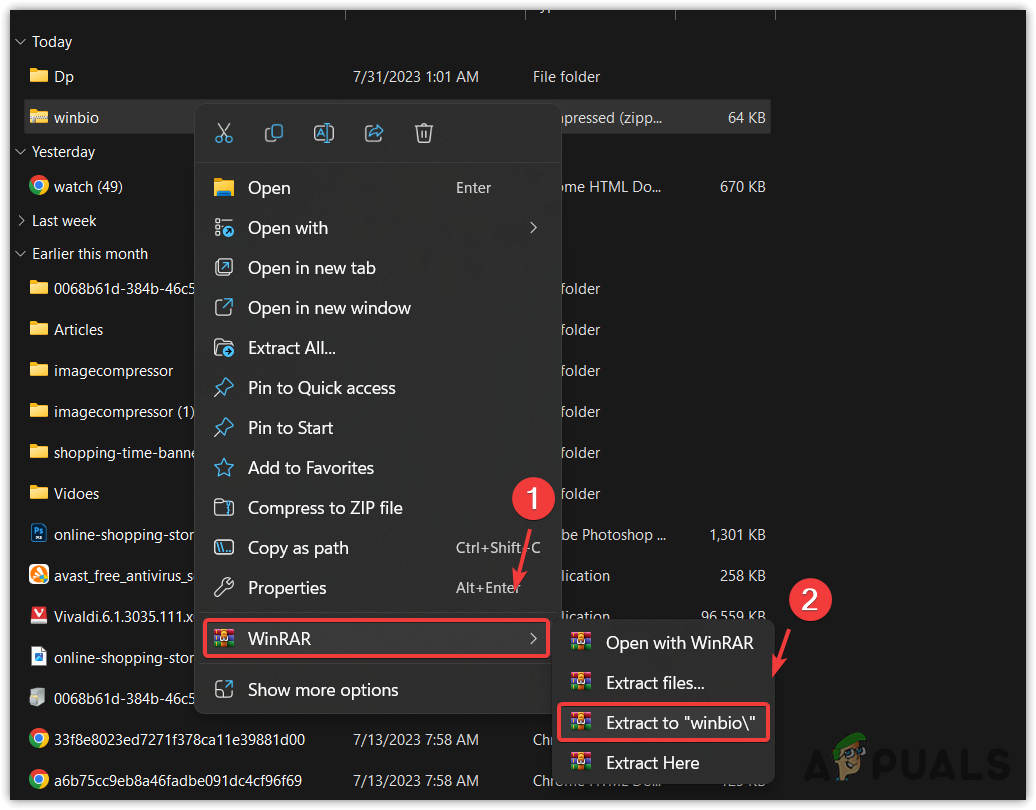Click Show more options

323,690
